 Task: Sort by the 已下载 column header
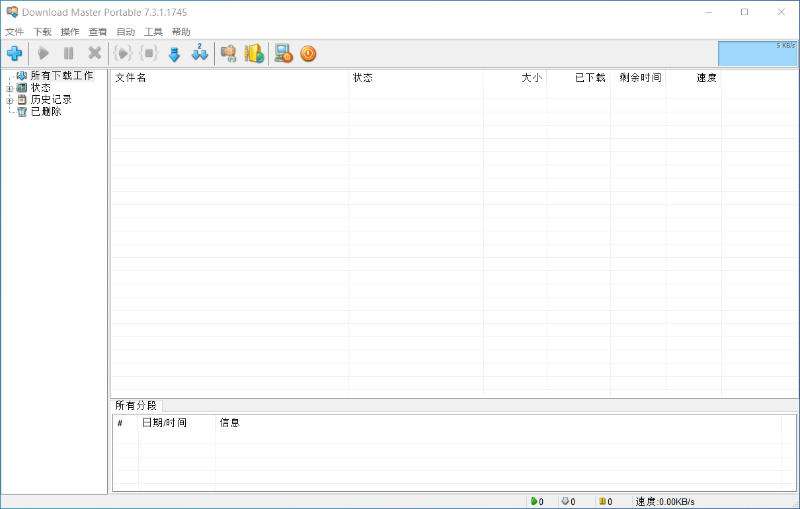579,78
